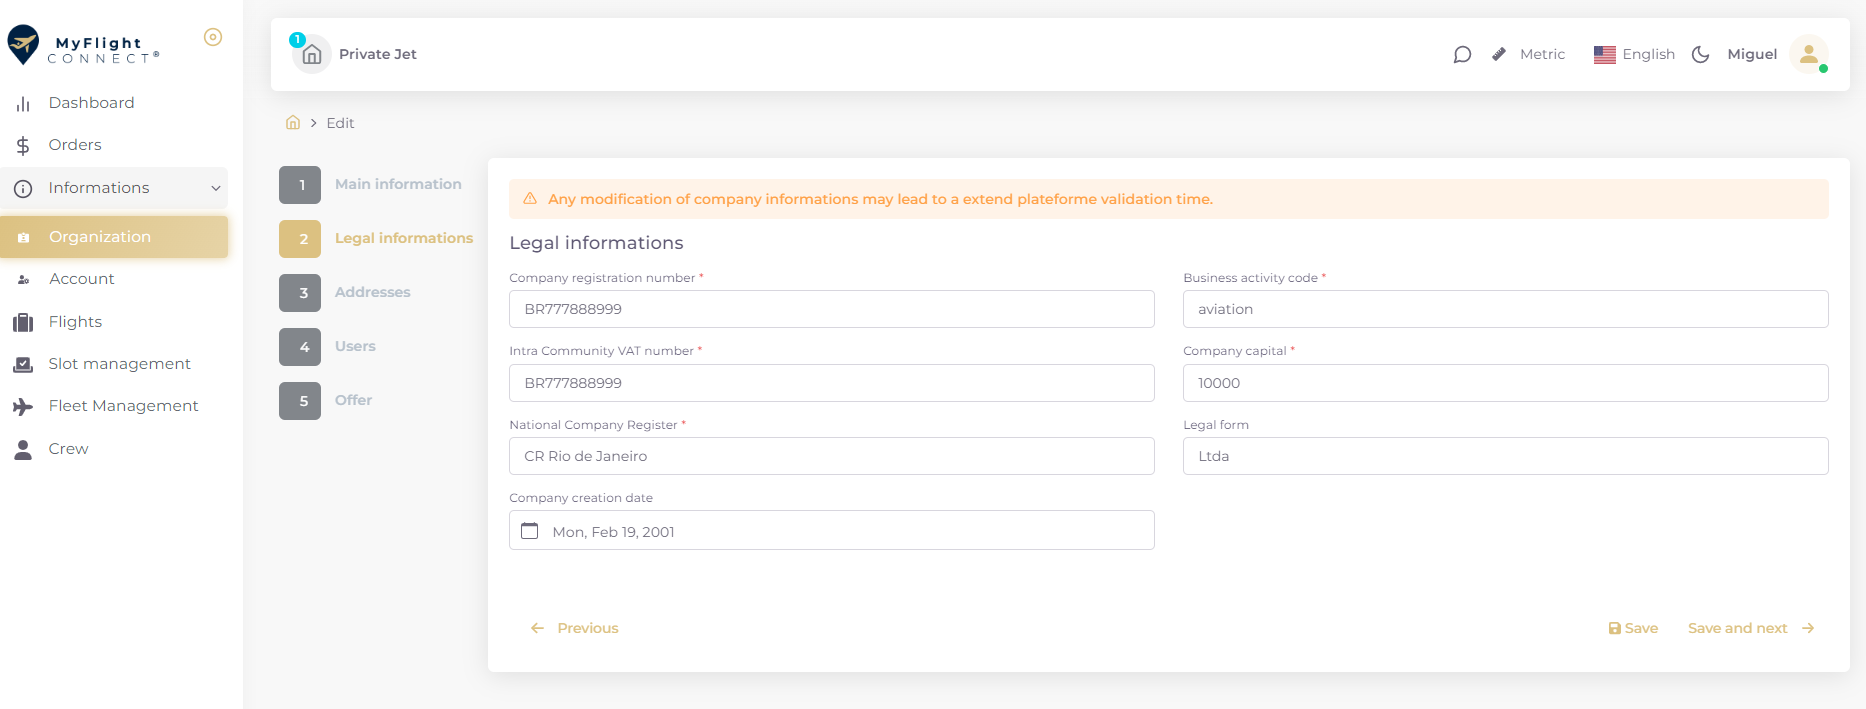1866x709 pixels.
Task: Toggle dark mode with the moon icon
Action: [1700, 54]
